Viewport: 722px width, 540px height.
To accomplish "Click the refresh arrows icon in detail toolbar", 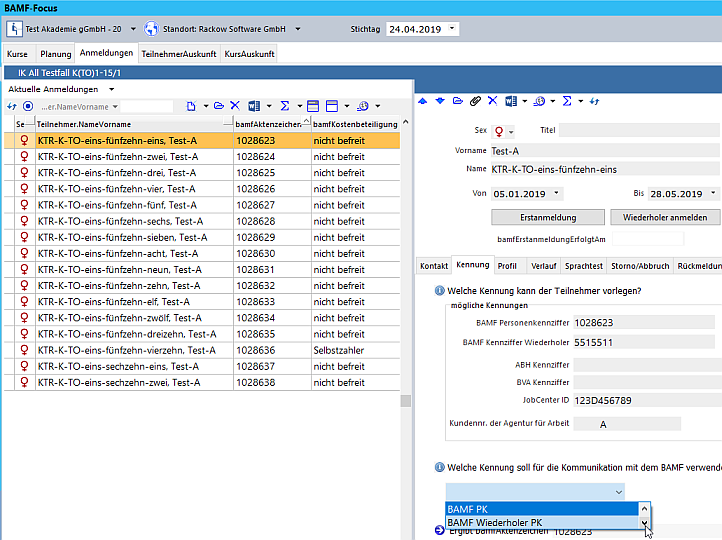I will [594, 101].
